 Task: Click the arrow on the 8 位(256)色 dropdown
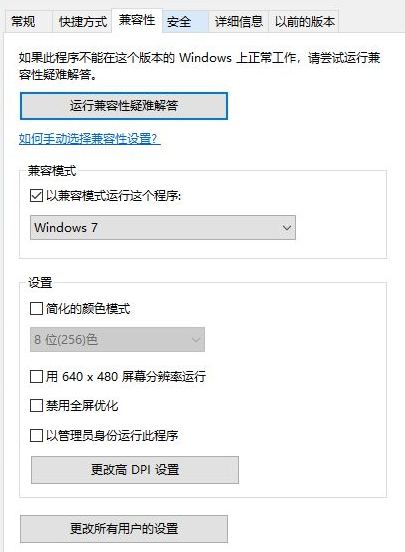(196, 339)
